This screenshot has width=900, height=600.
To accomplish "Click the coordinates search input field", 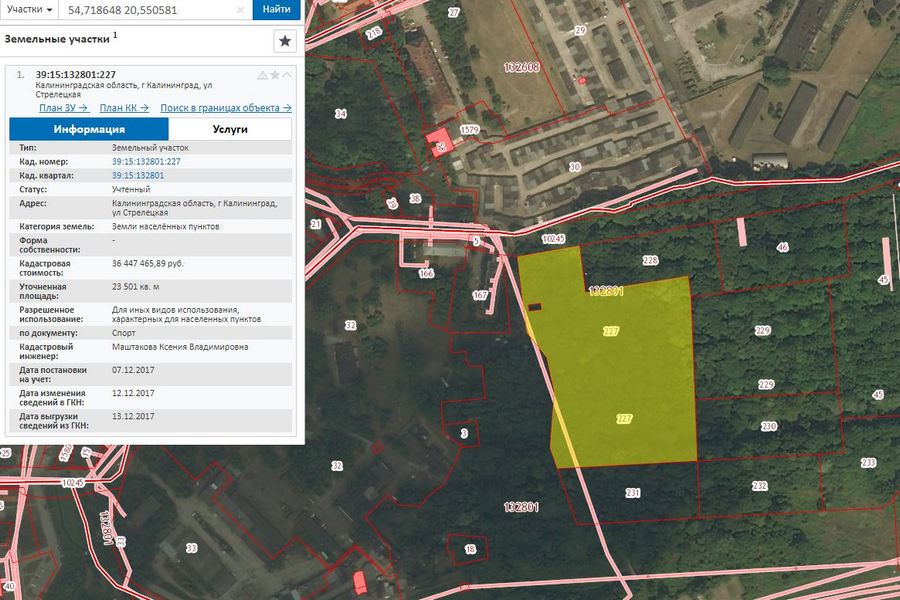I will click(x=148, y=10).
